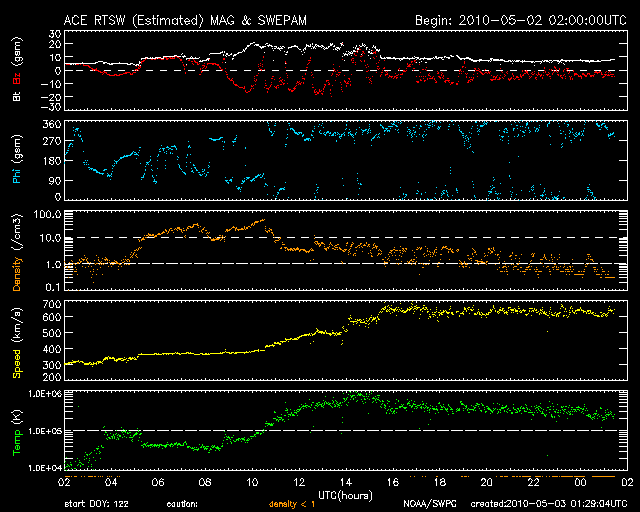Click the yellow 'Speed (km/s)' axis label
The width and height of the screenshot is (640, 512).
point(17,343)
